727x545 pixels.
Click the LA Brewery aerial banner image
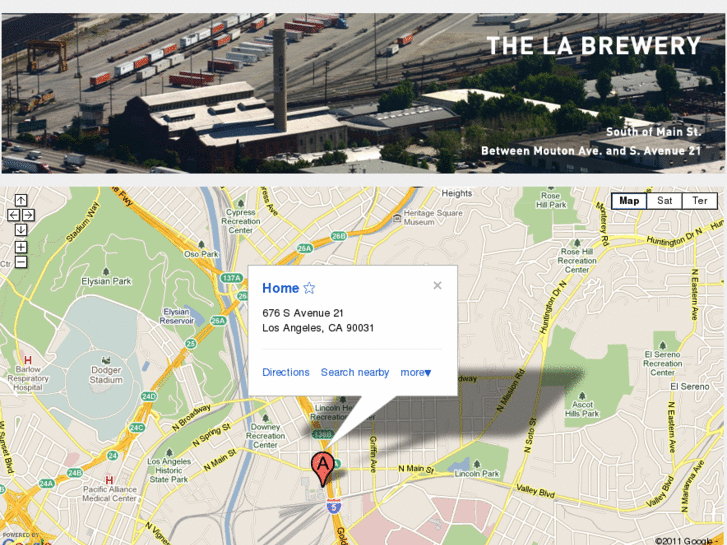[x=363, y=93]
